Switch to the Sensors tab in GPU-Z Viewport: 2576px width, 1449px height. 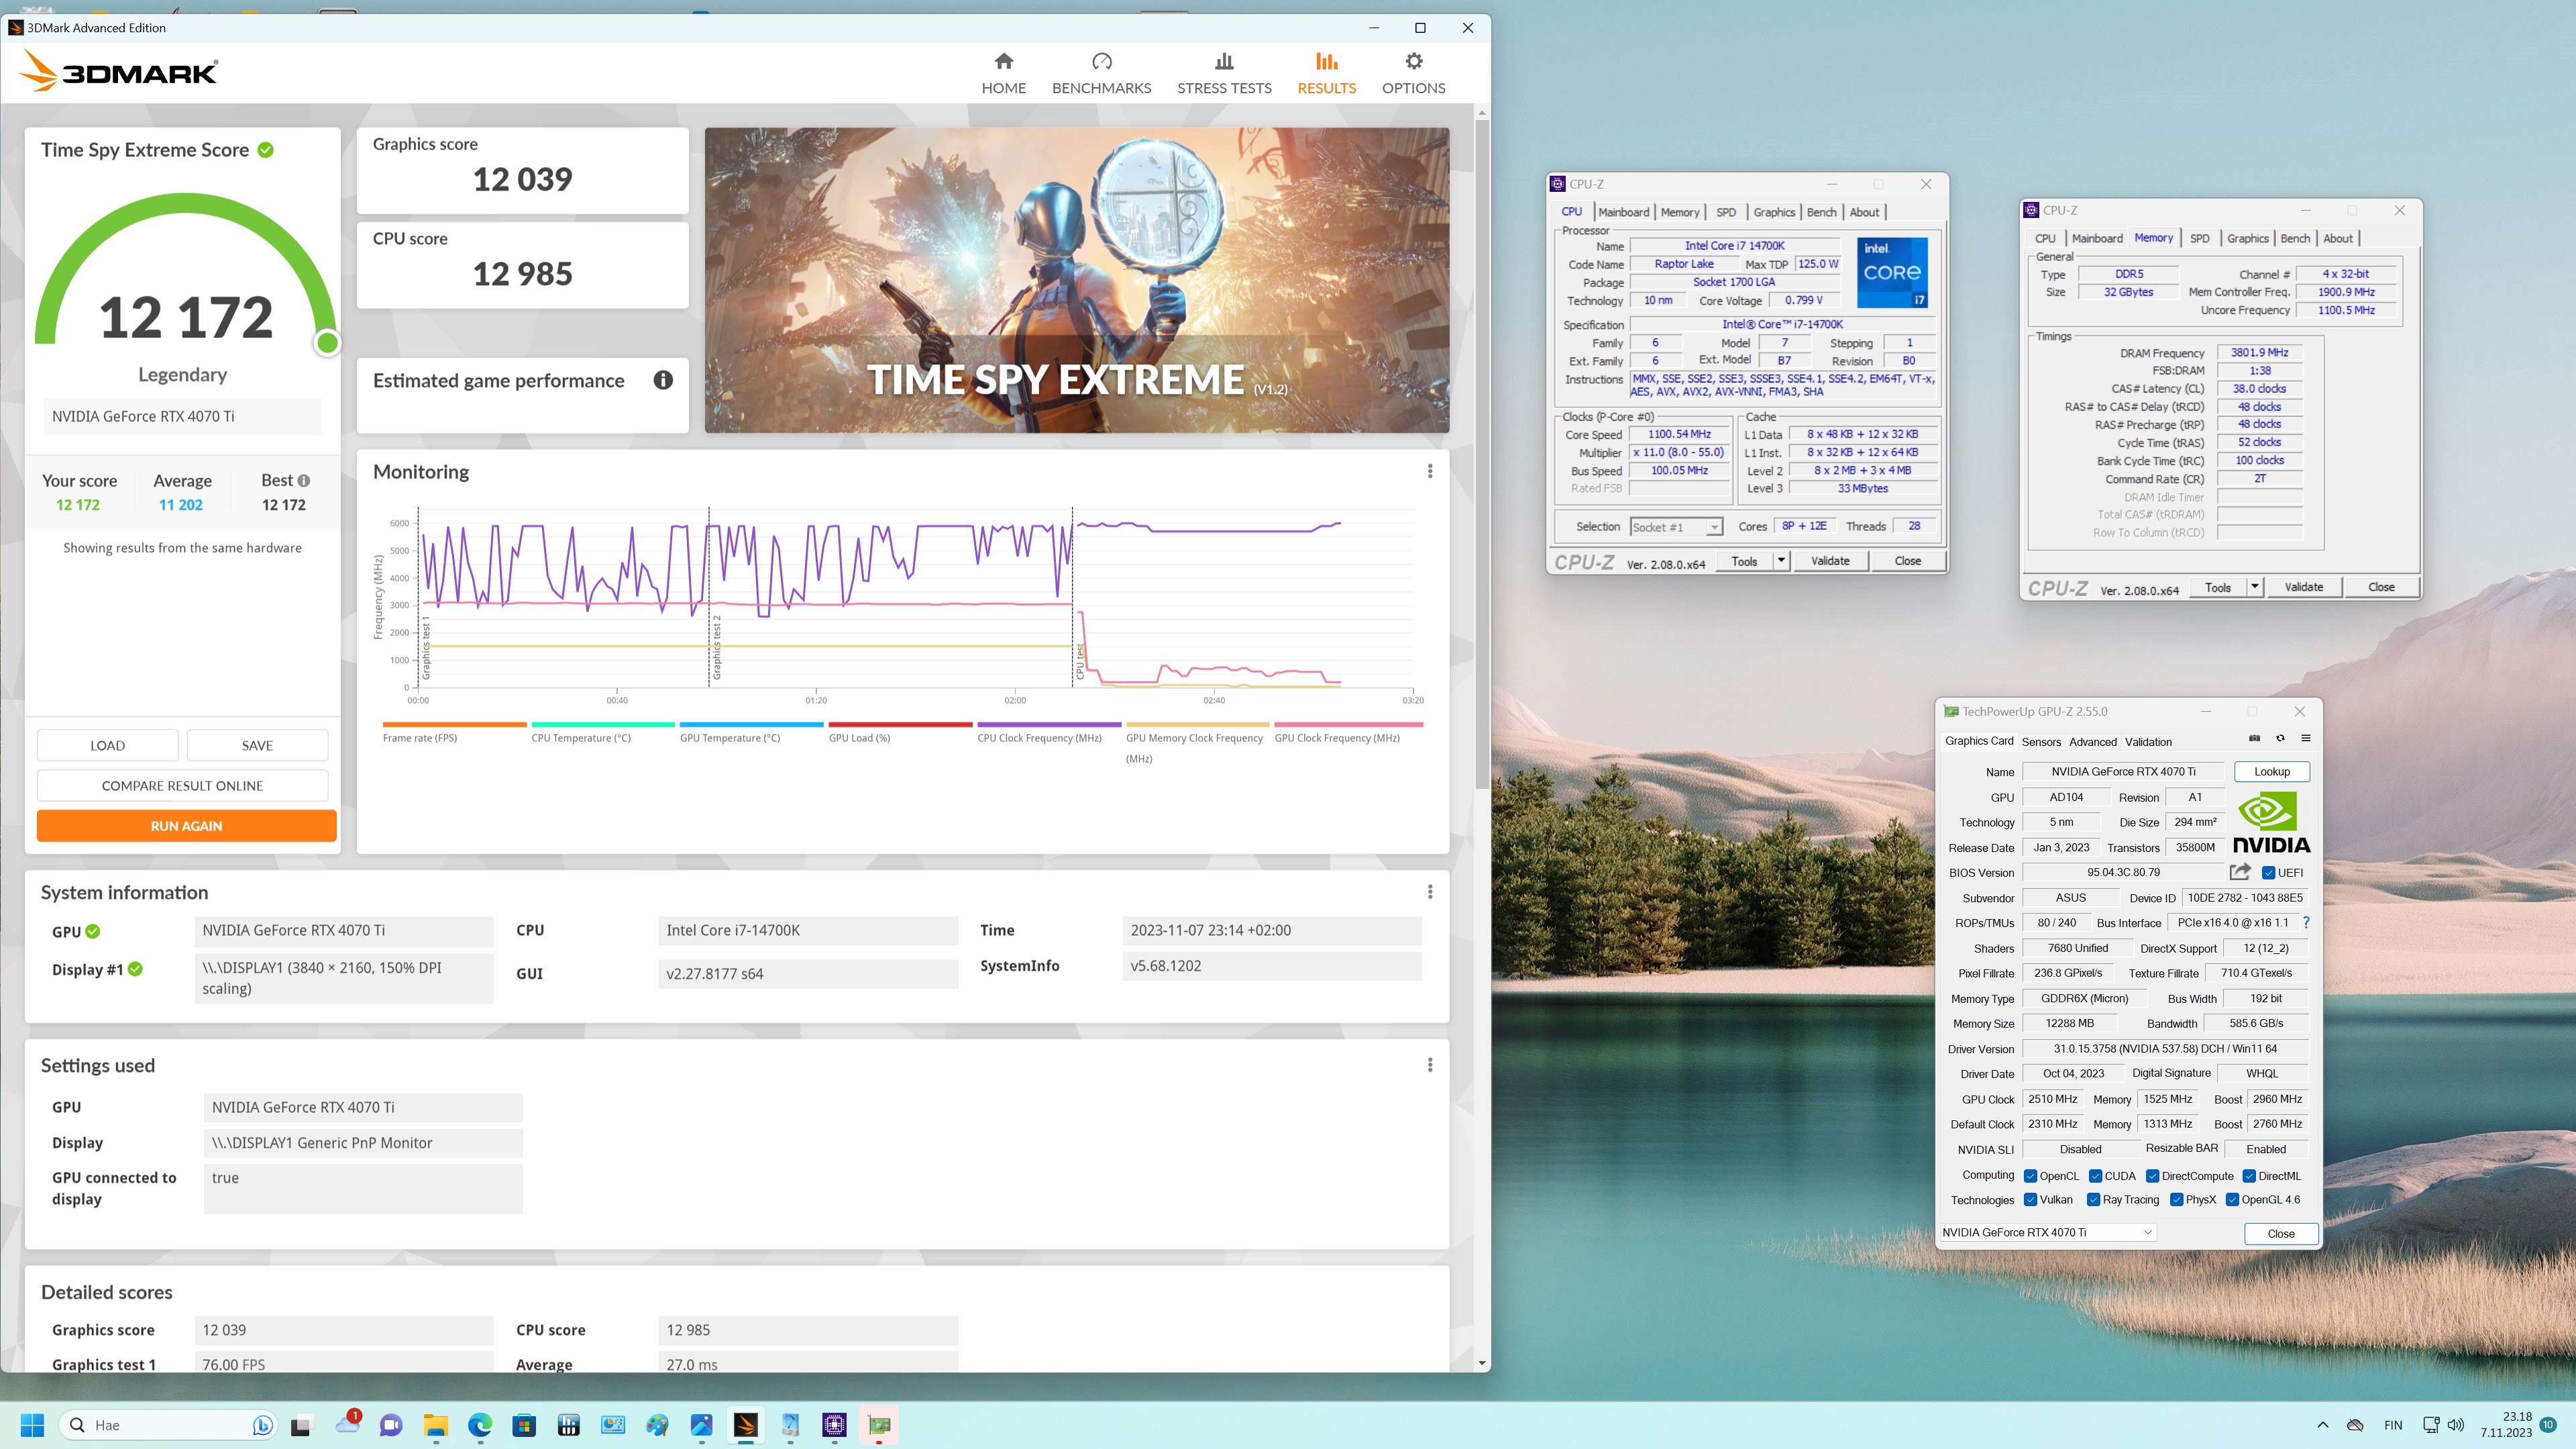2041,742
